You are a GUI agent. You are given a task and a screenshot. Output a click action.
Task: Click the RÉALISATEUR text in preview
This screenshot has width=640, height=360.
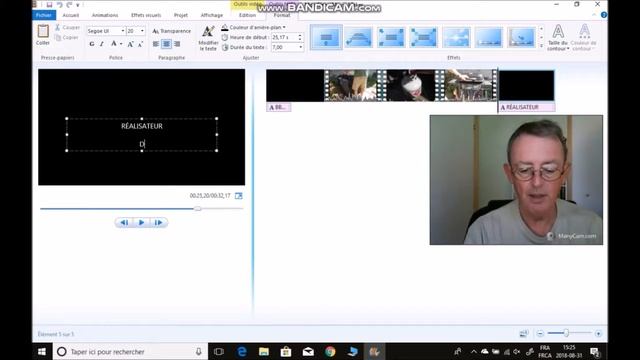(x=142, y=126)
